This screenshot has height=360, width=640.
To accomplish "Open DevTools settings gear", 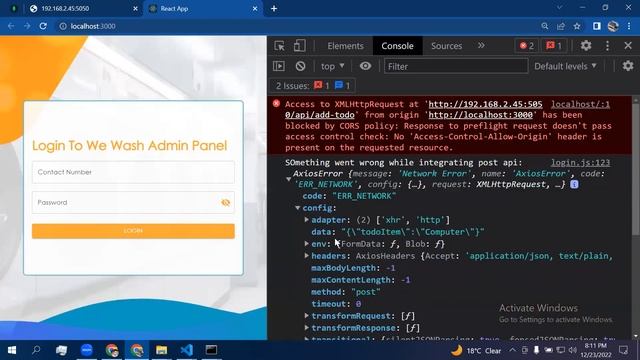I will [586, 45].
